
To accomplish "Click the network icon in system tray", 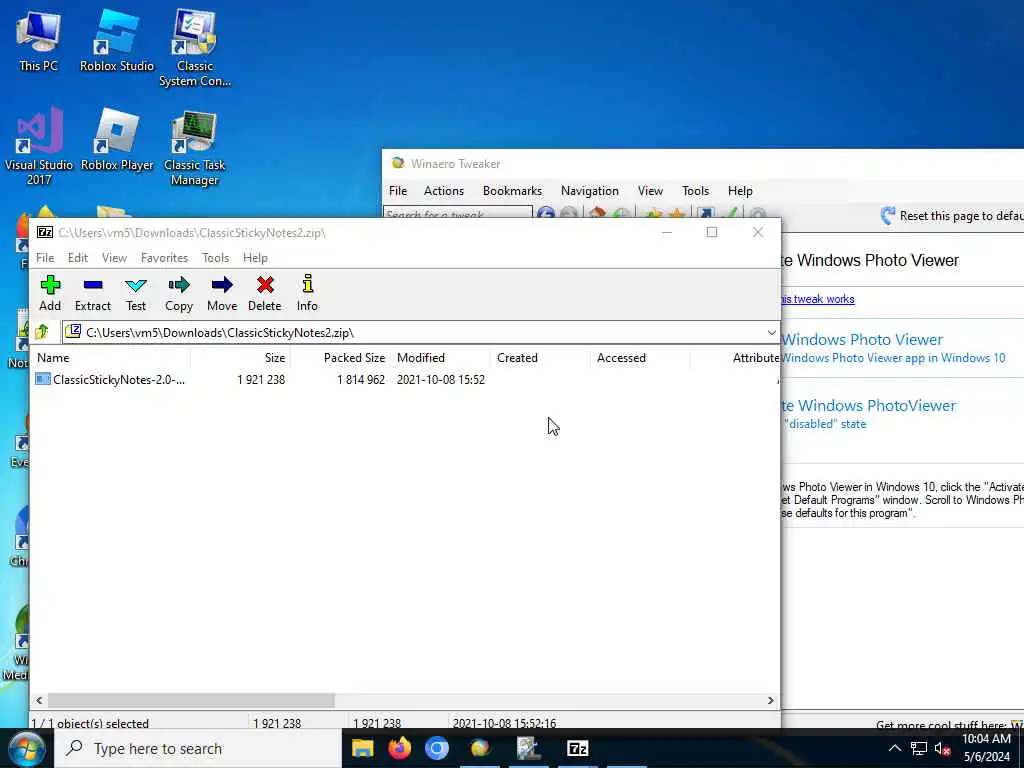I will pos(919,748).
